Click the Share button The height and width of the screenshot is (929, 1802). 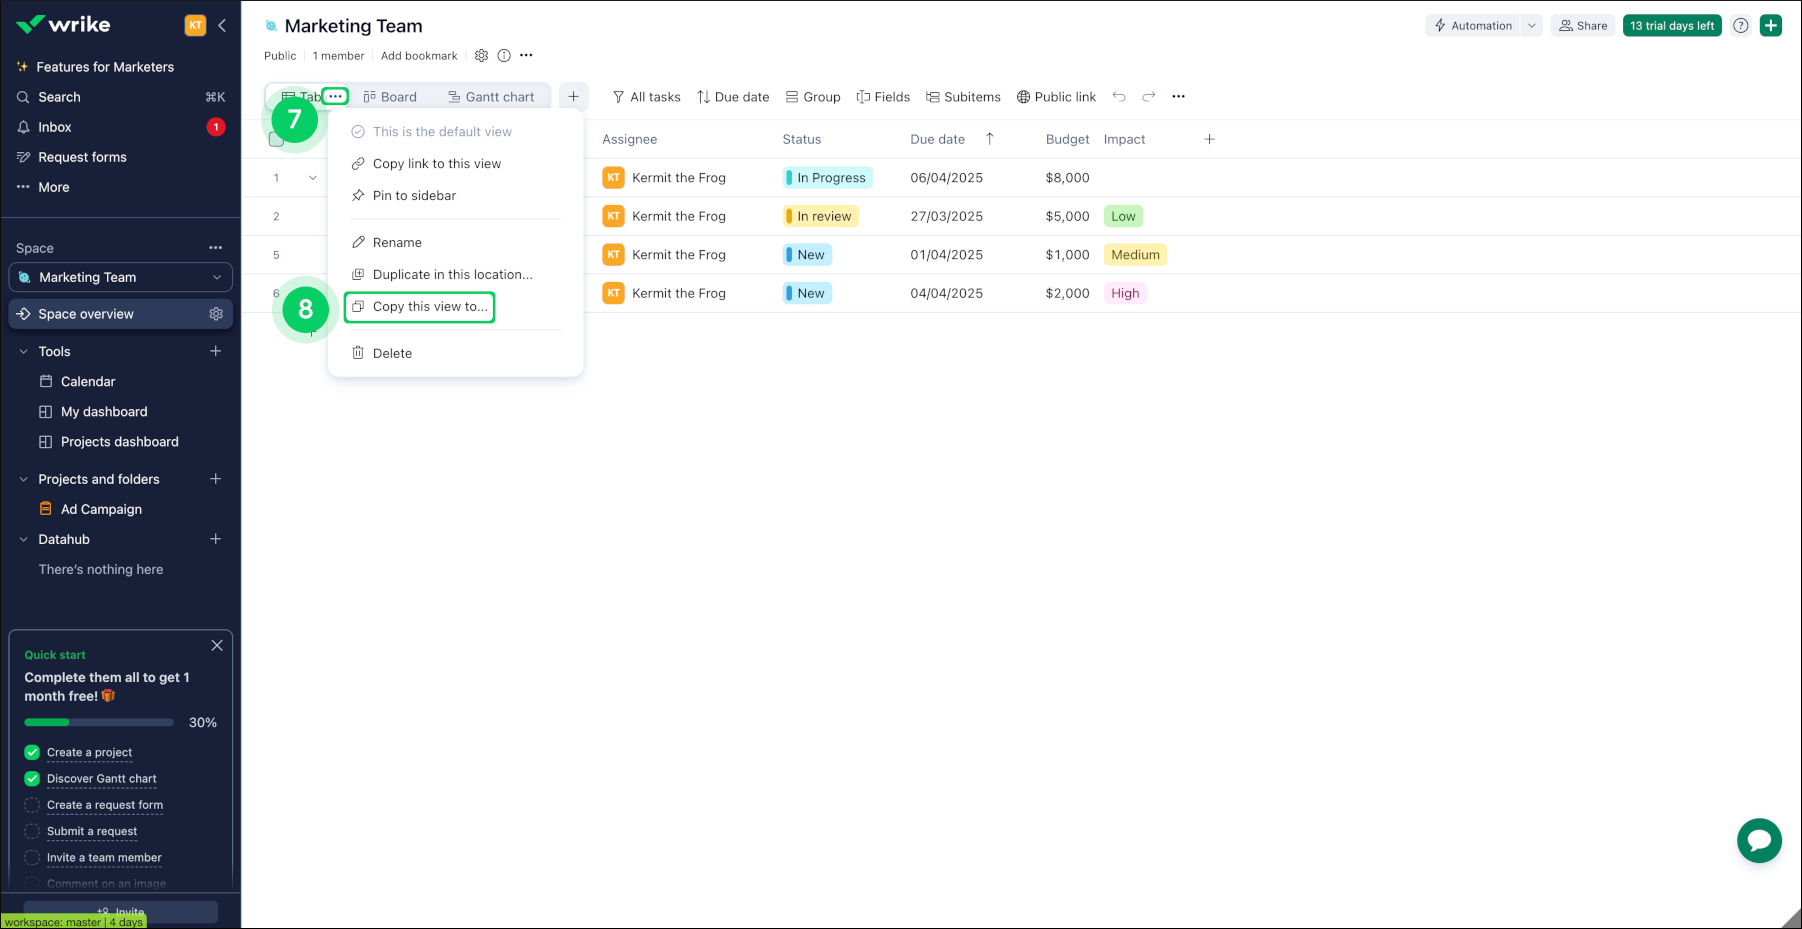(x=1583, y=26)
